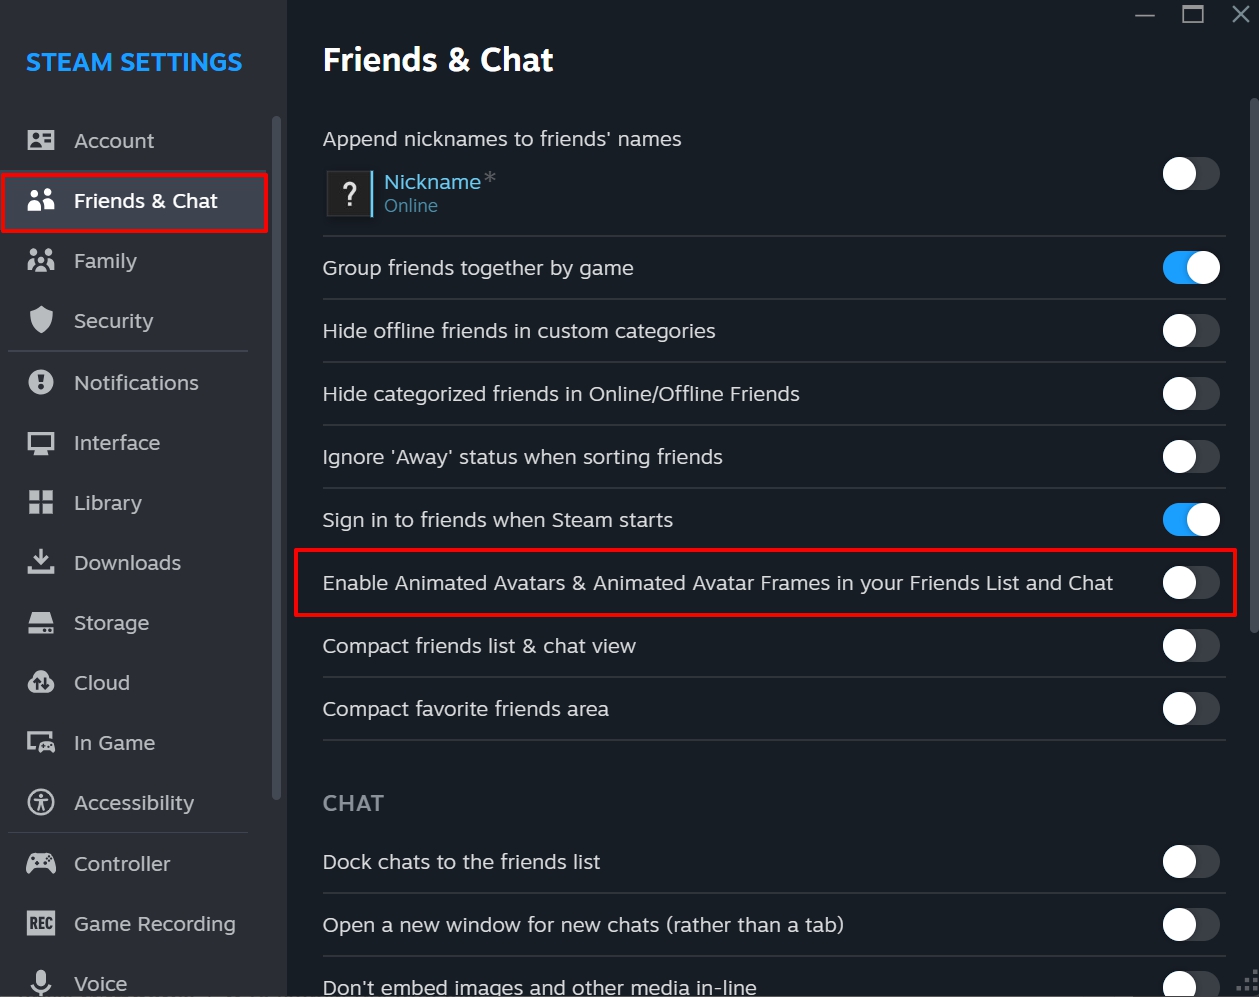Image resolution: width=1259 pixels, height=997 pixels.
Task: Open Downloads via its arrow icon
Action: pyautogui.click(x=41, y=562)
